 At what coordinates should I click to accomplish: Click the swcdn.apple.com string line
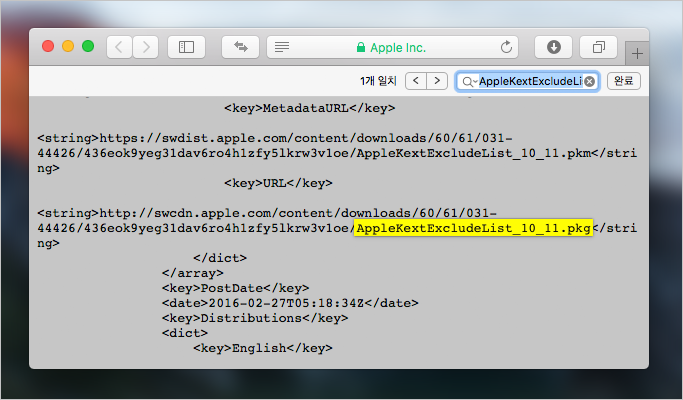click(x=267, y=213)
